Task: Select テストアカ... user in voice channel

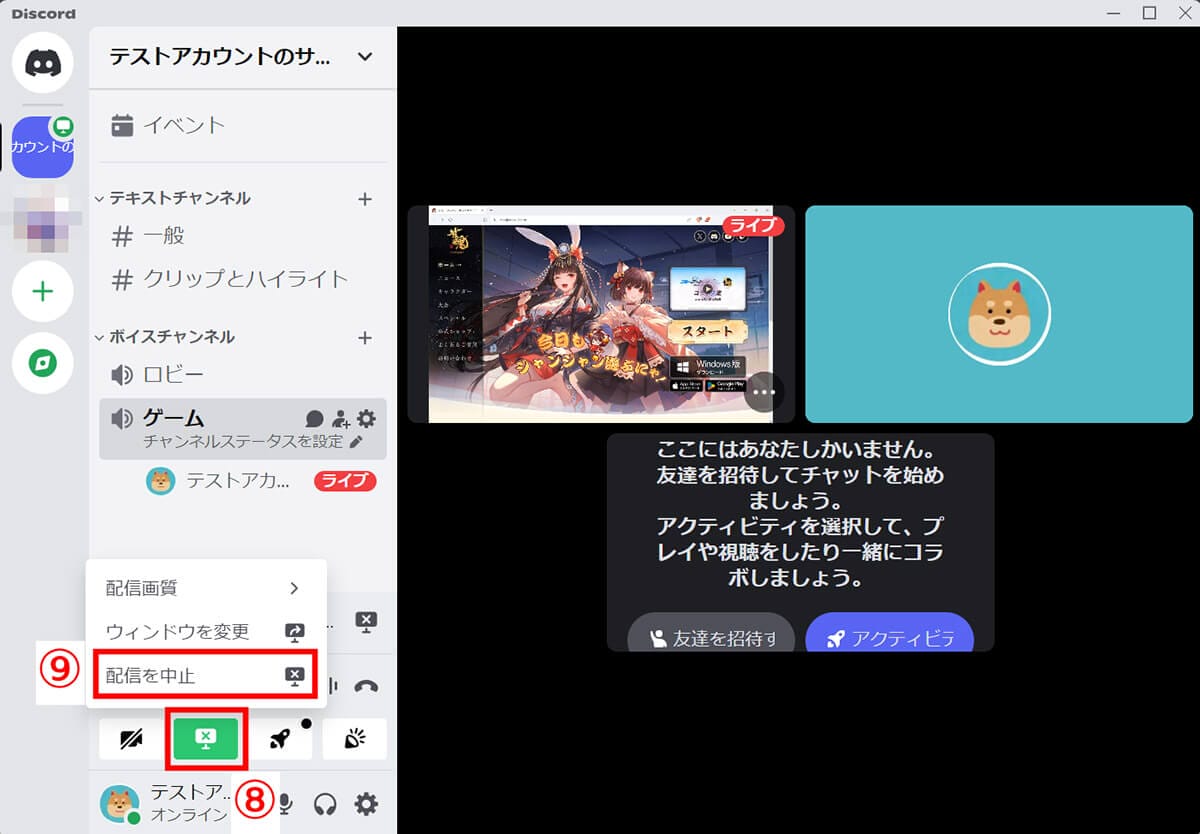Action: pyautogui.click(x=220, y=481)
